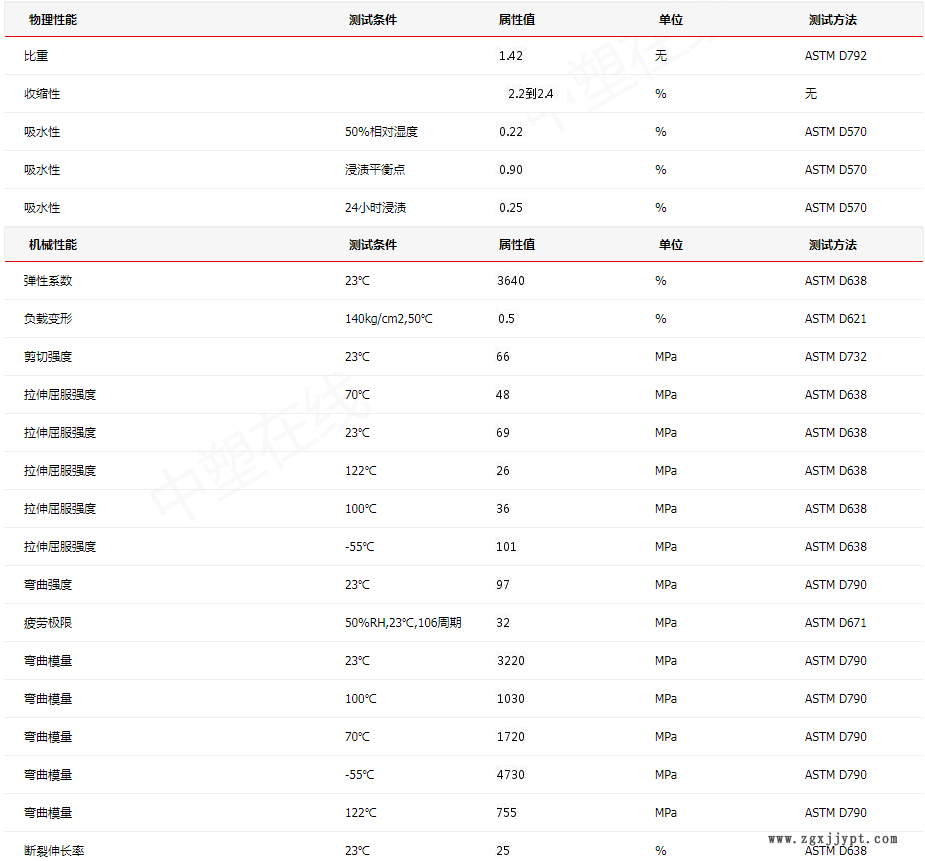This screenshot has width=925, height=861.
Task: Click the 36 tensile yield value
Action: 503,509
